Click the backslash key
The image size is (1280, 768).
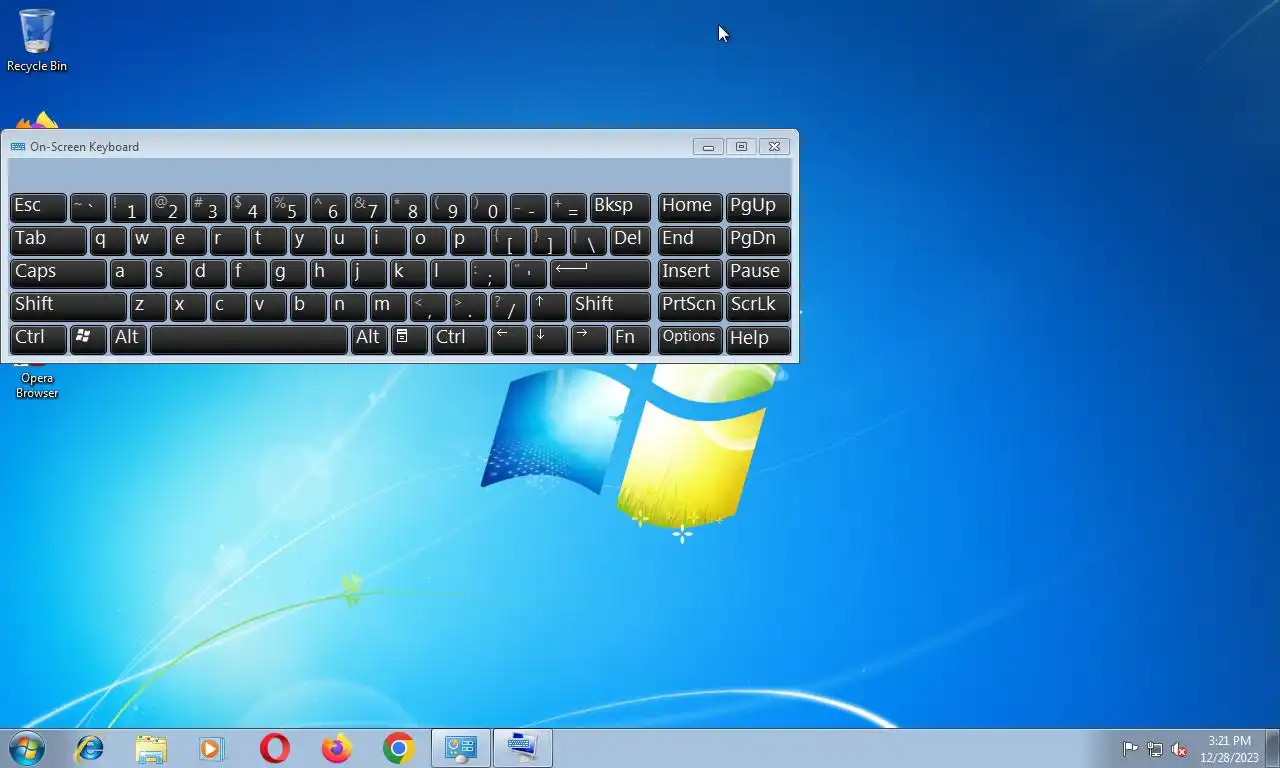tap(588, 240)
